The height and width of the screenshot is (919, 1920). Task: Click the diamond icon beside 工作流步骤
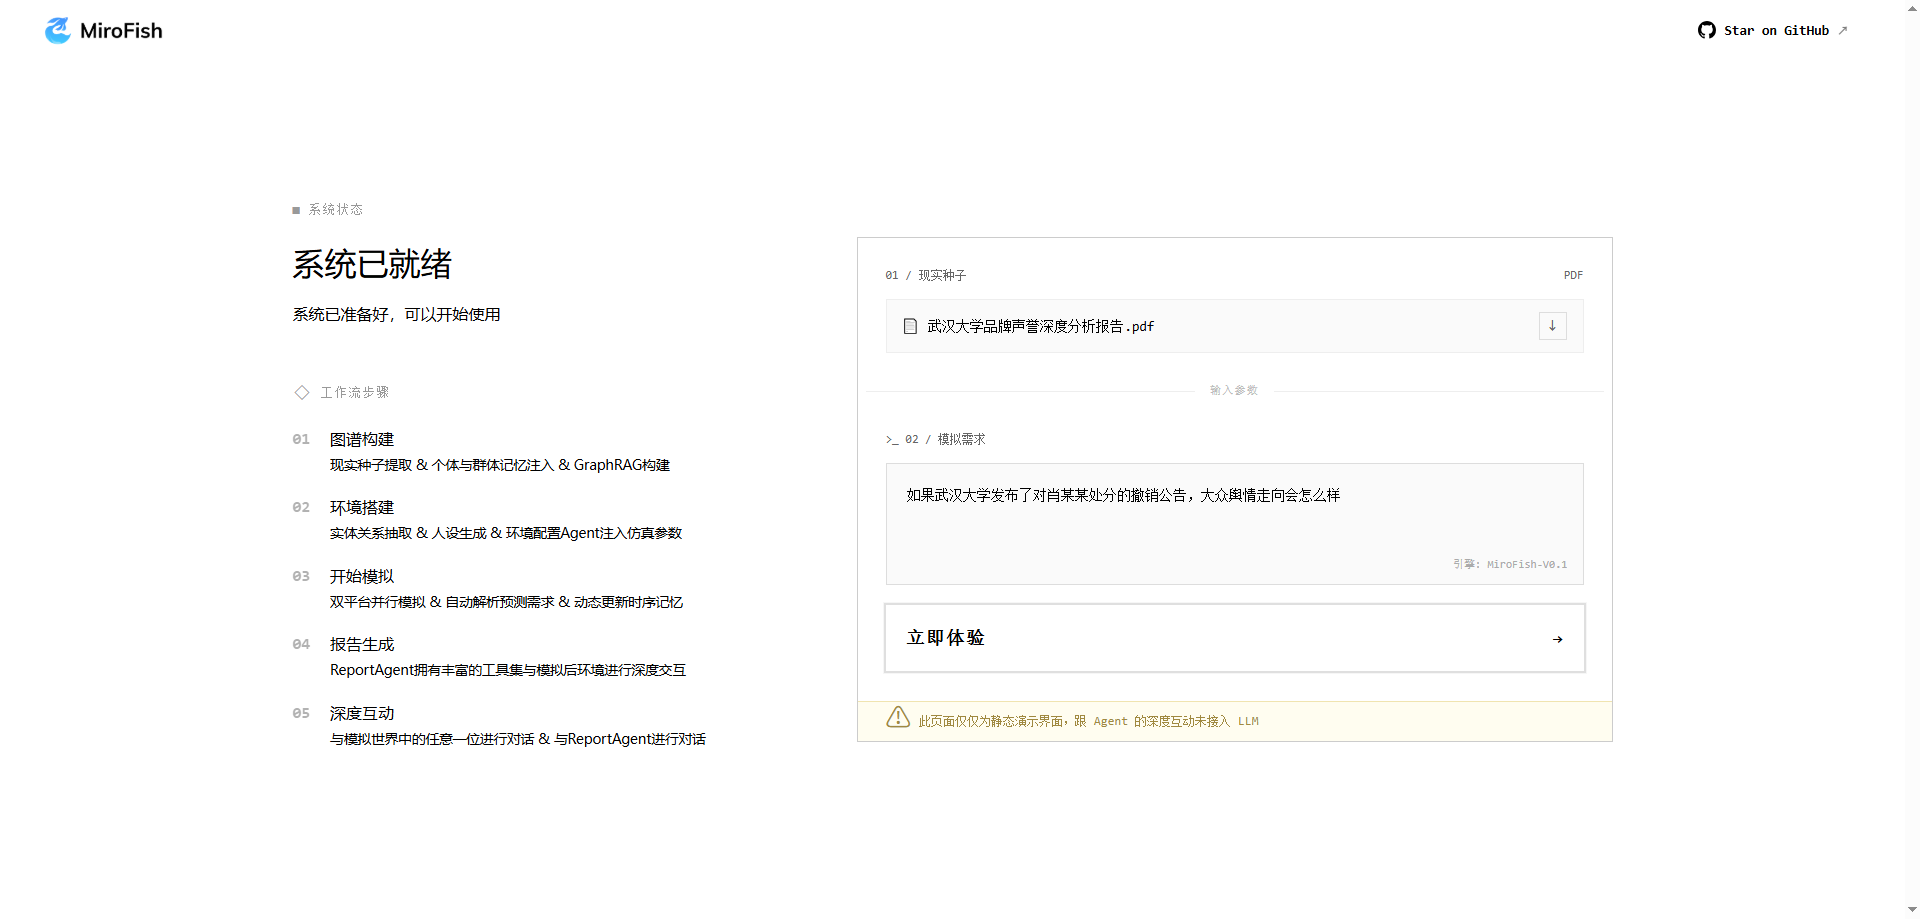pyautogui.click(x=302, y=392)
